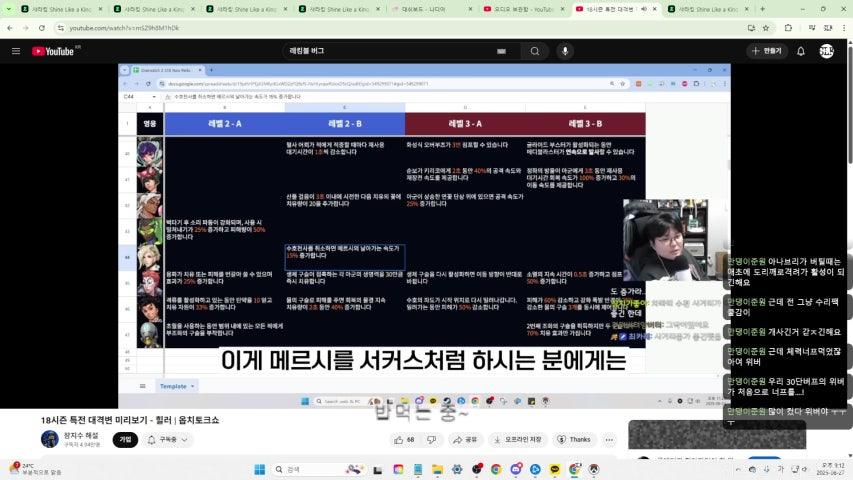Click the Thanks button
This screenshot has width=853, height=480.
tap(574, 439)
